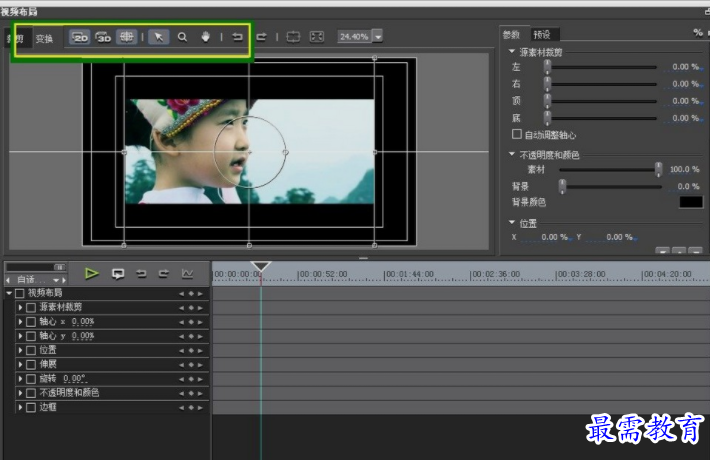Switch to the 预设 tab
Image resolution: width=710 pixels, height=460 pixels.
click(x=542, y=34)
